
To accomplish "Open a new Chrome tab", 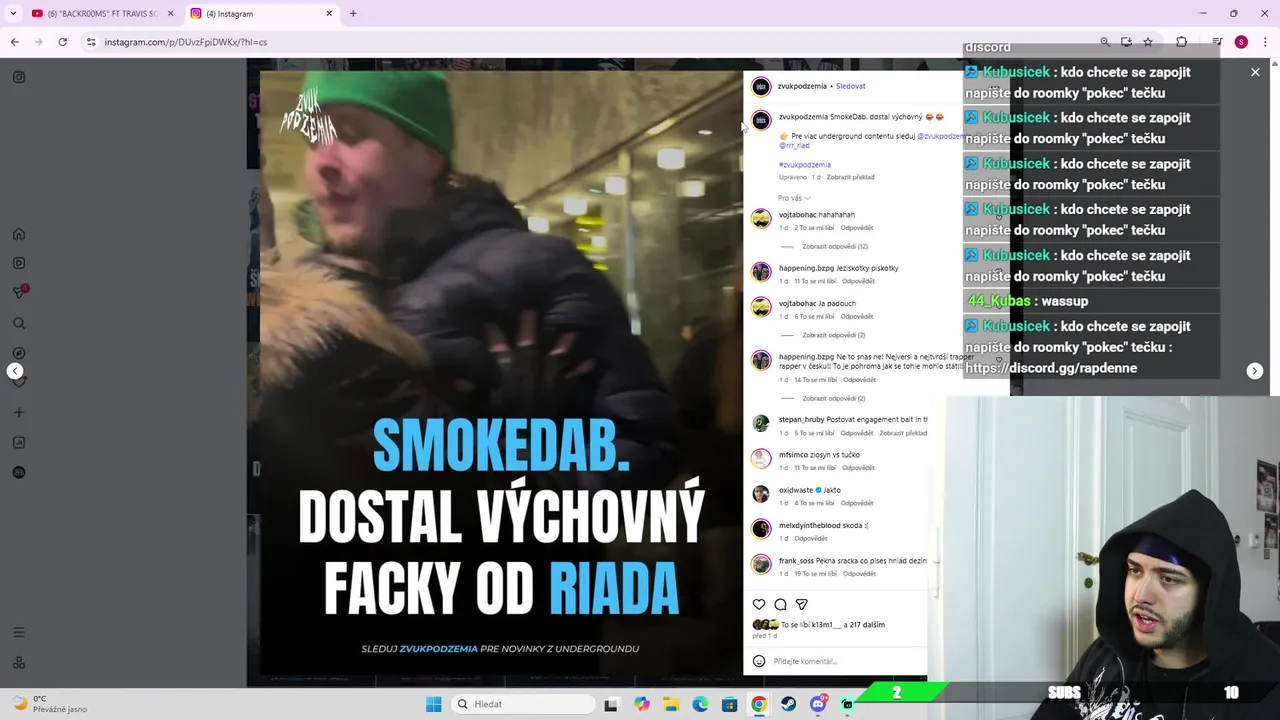I will pos(353,14).
